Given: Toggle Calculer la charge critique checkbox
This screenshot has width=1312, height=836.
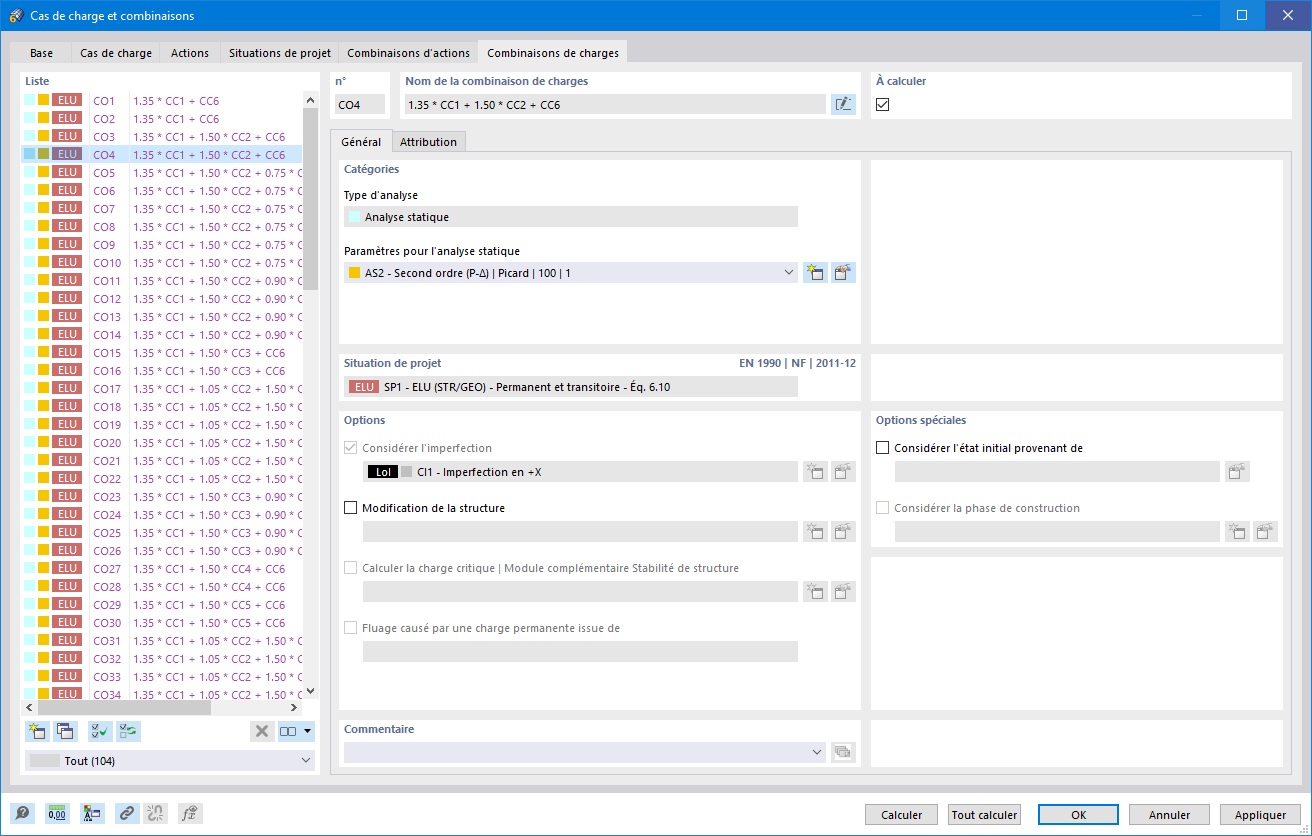Looking at the screenshot, I should [x=350, y=568].
